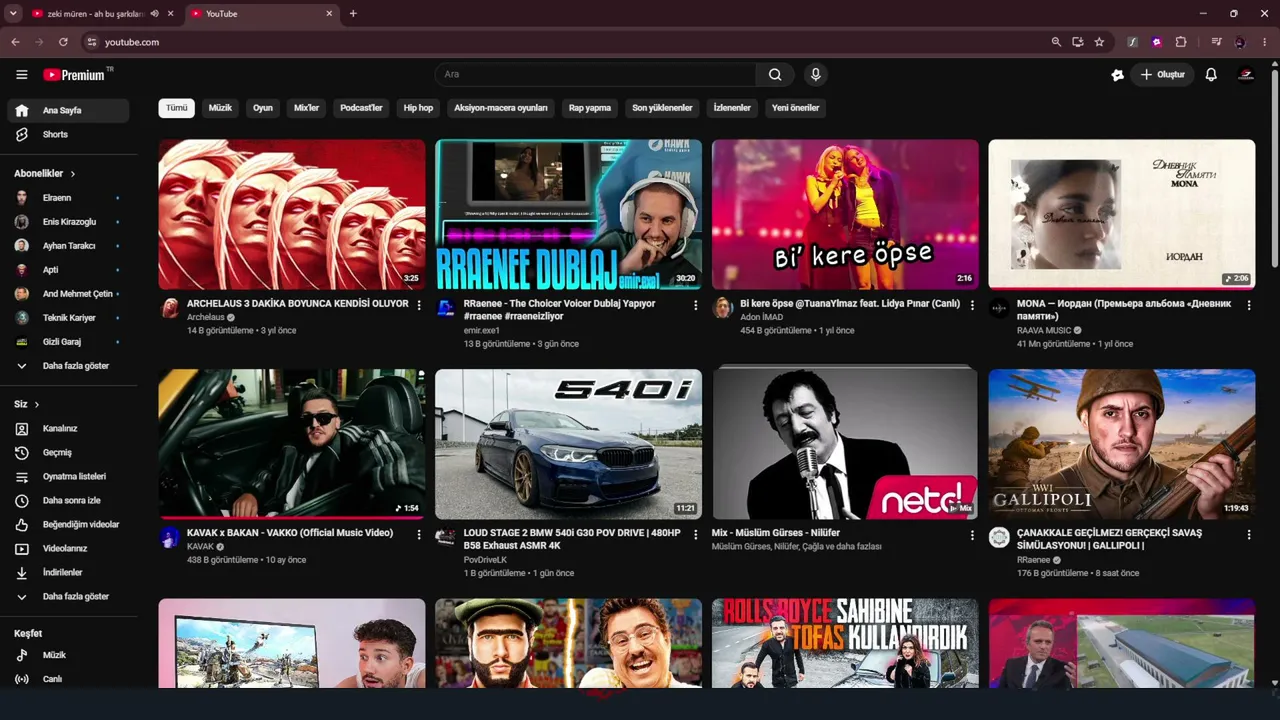This screenshot has width=1280, height=720.
Task: Open Daha sonra izle list
Action: [x=68, y=500]
